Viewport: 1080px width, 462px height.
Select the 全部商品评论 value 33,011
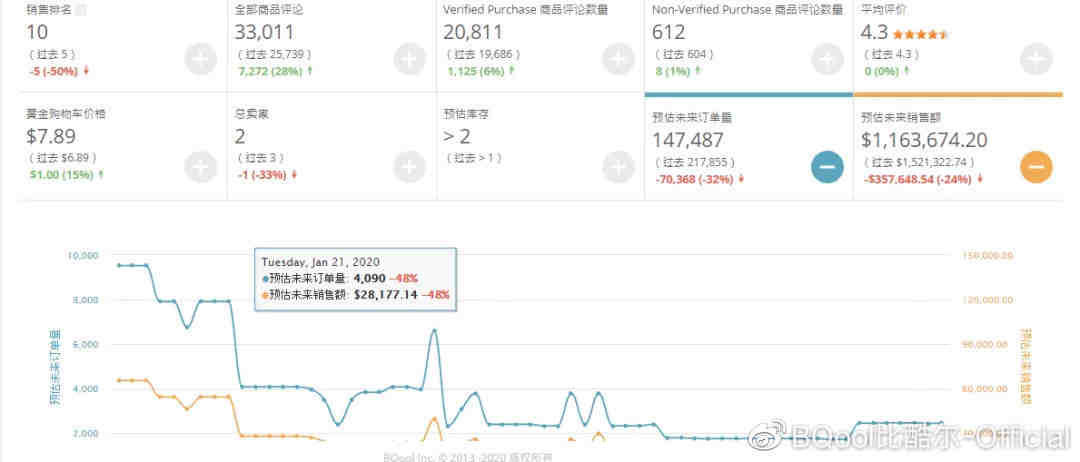tap(264, 32)
